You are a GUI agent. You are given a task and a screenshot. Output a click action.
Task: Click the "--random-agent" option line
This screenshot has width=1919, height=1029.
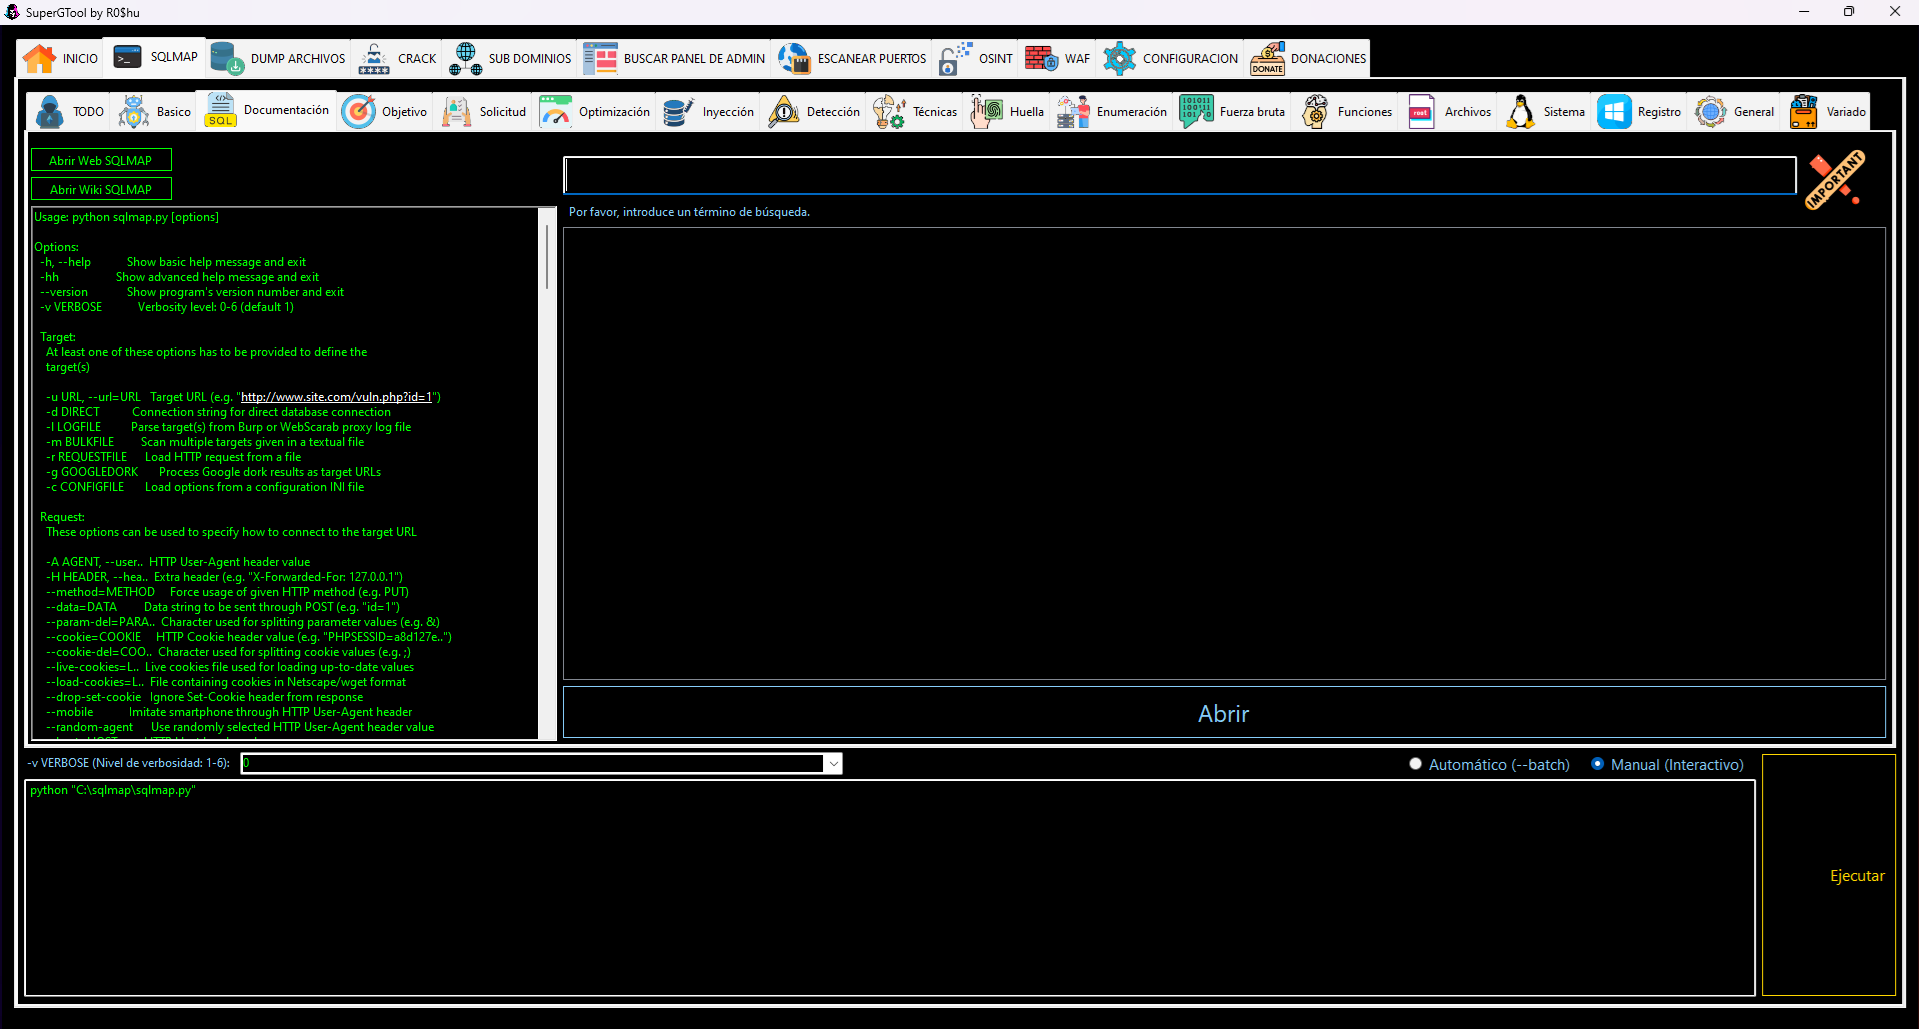[x=240, y=727]
